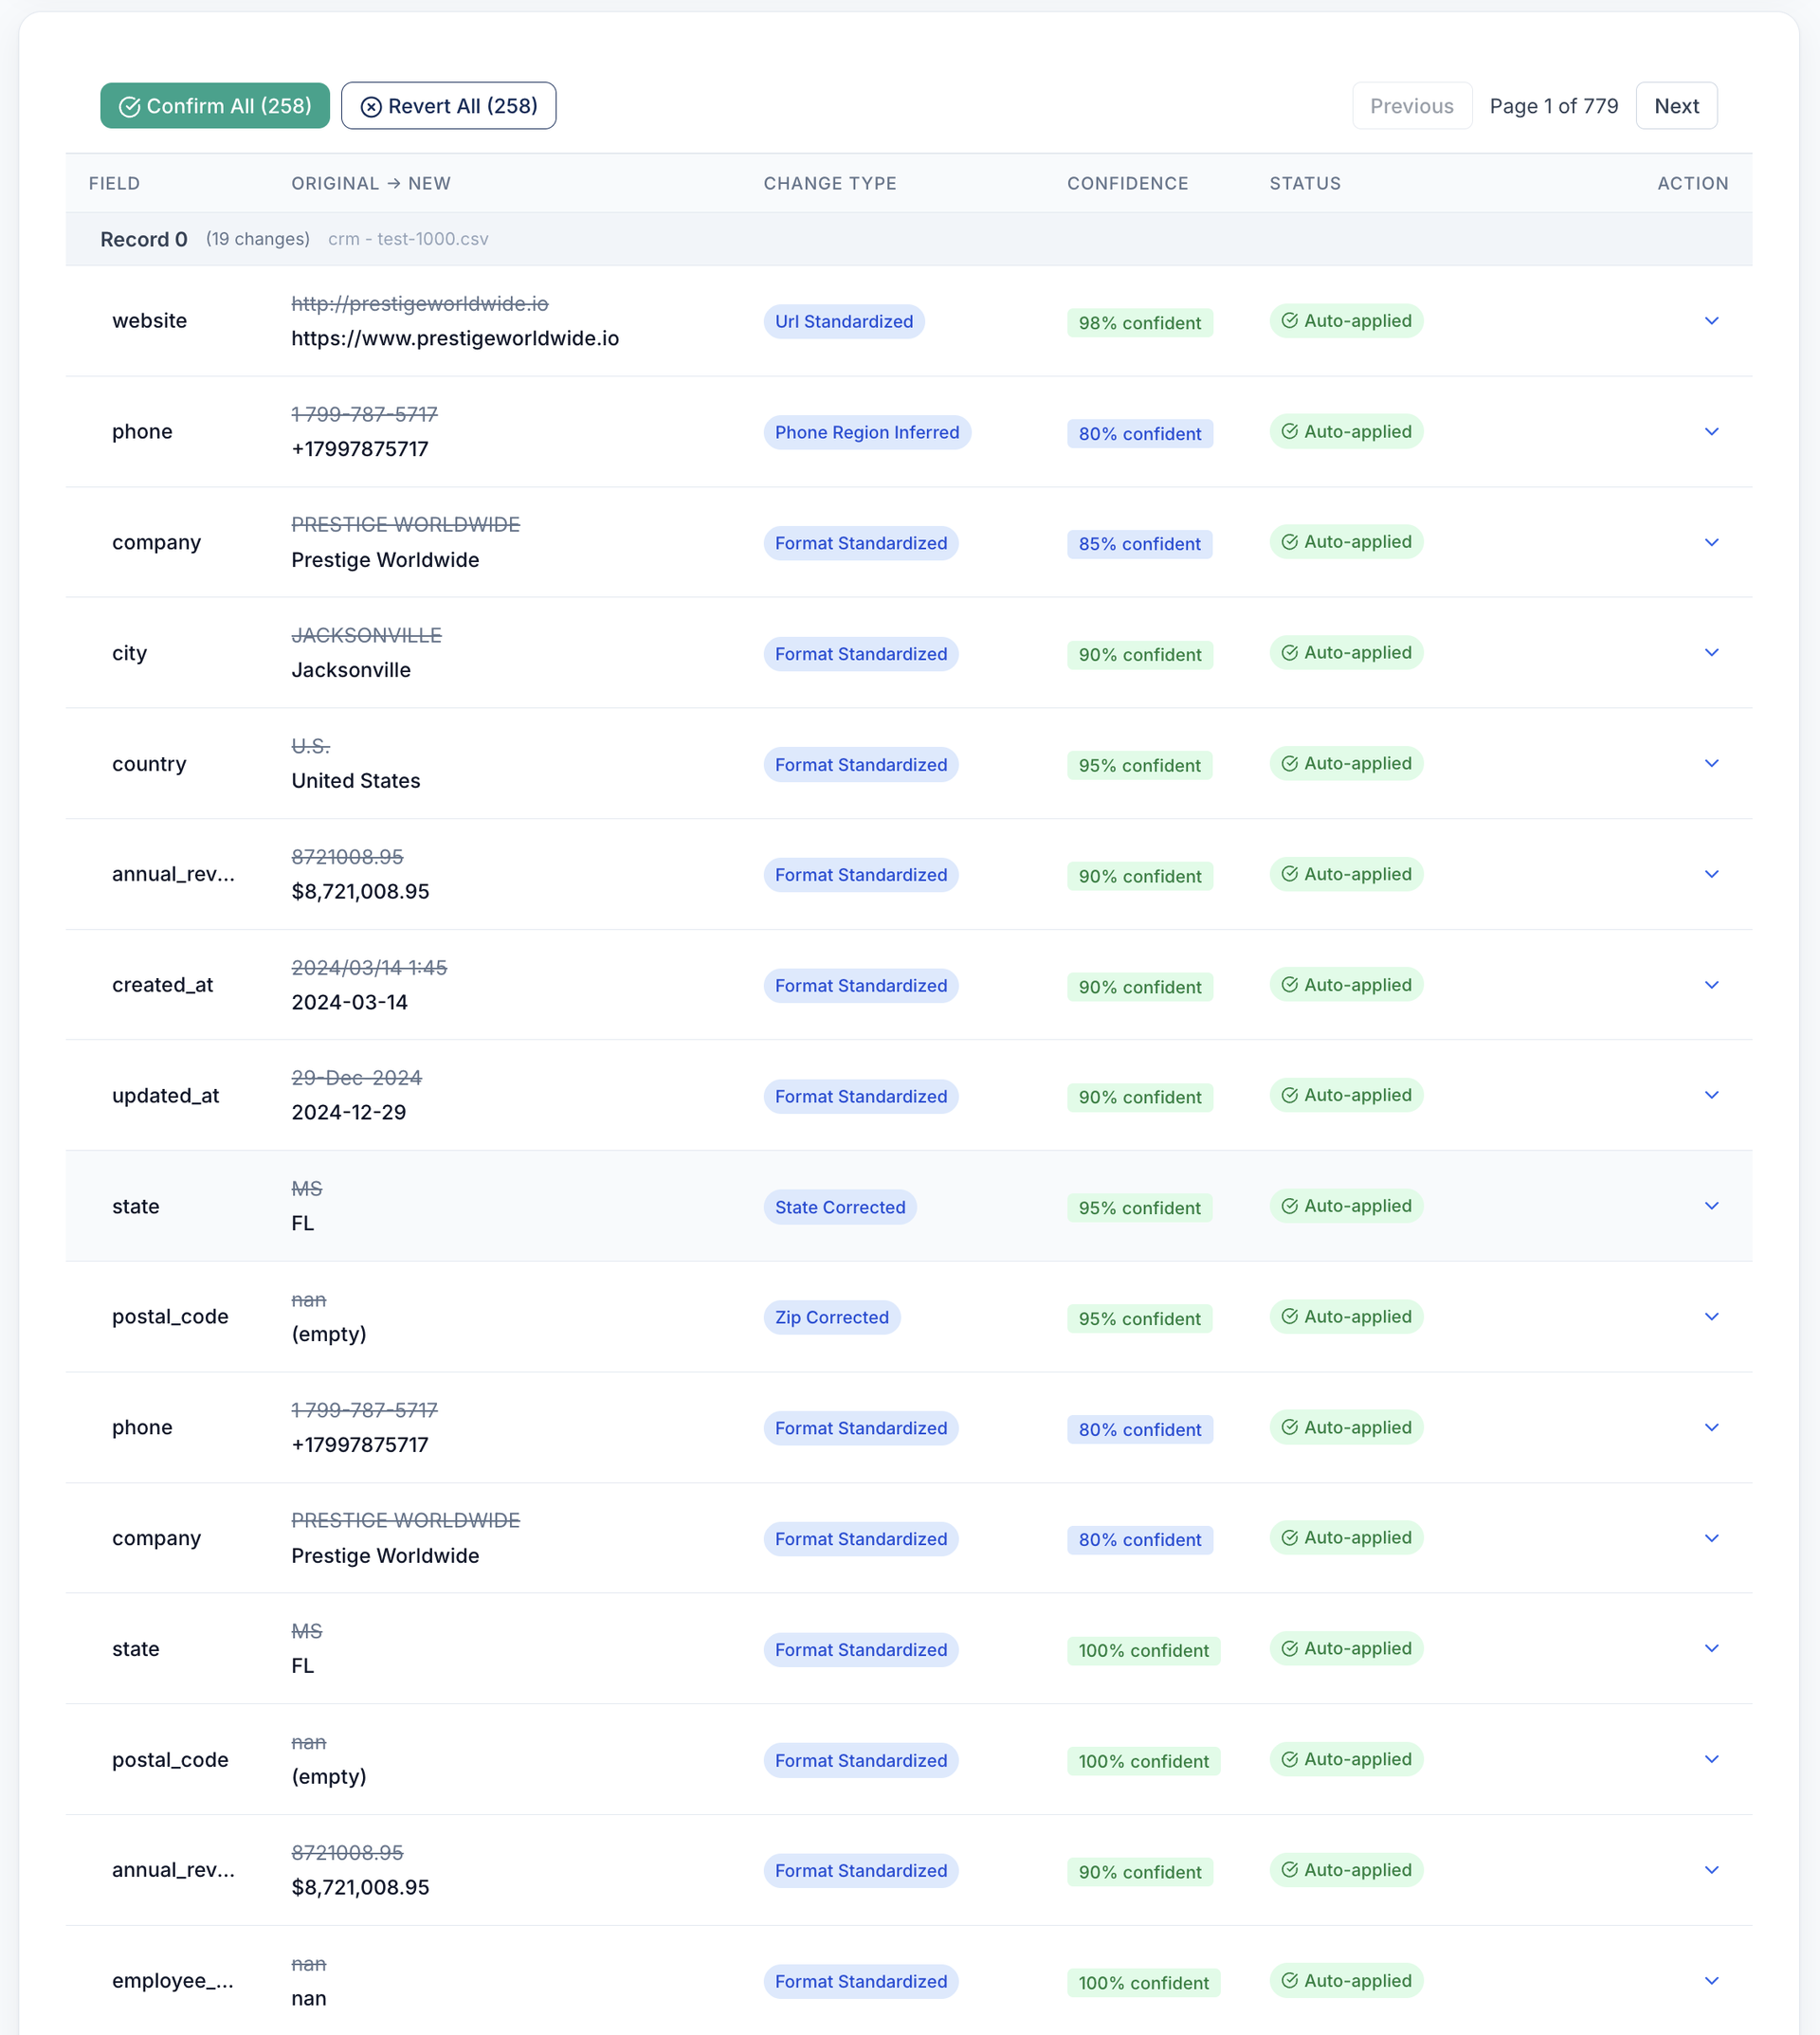Click Auto-applied check icon on website row
Screen dimensions: 1820x2035
[1291, 320]
